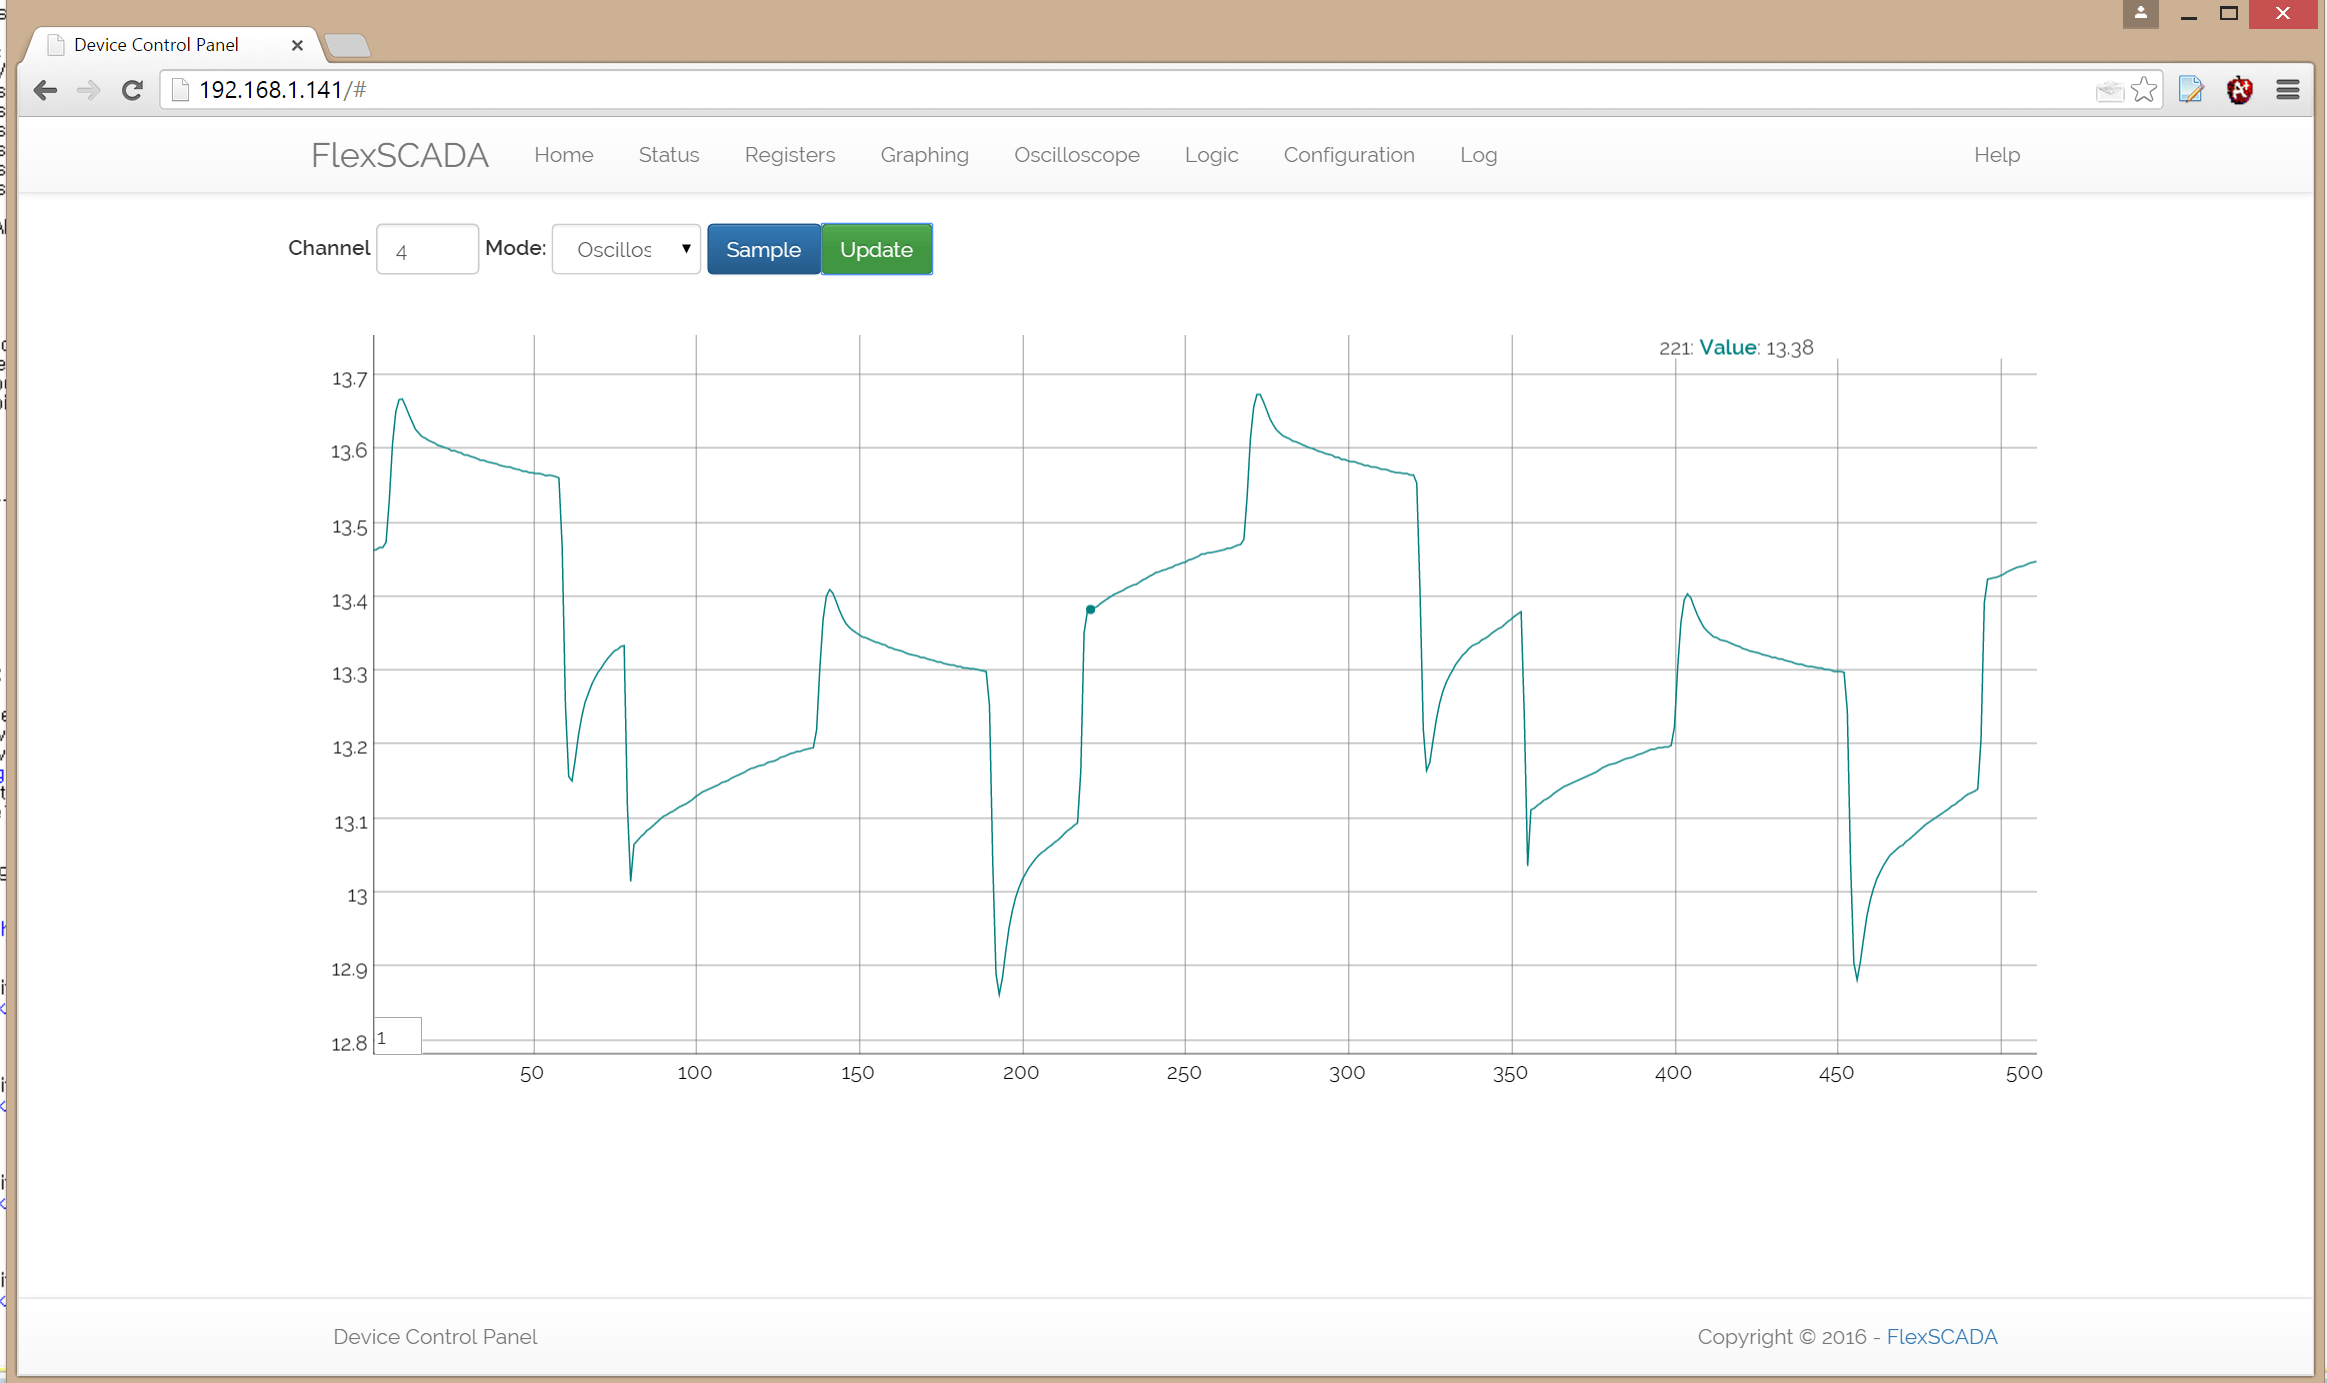The width and height of the screenshot is (2327, 1383).
Task: Maximize the browser window
Action: pyautogui.click(x=2229, y=14)
